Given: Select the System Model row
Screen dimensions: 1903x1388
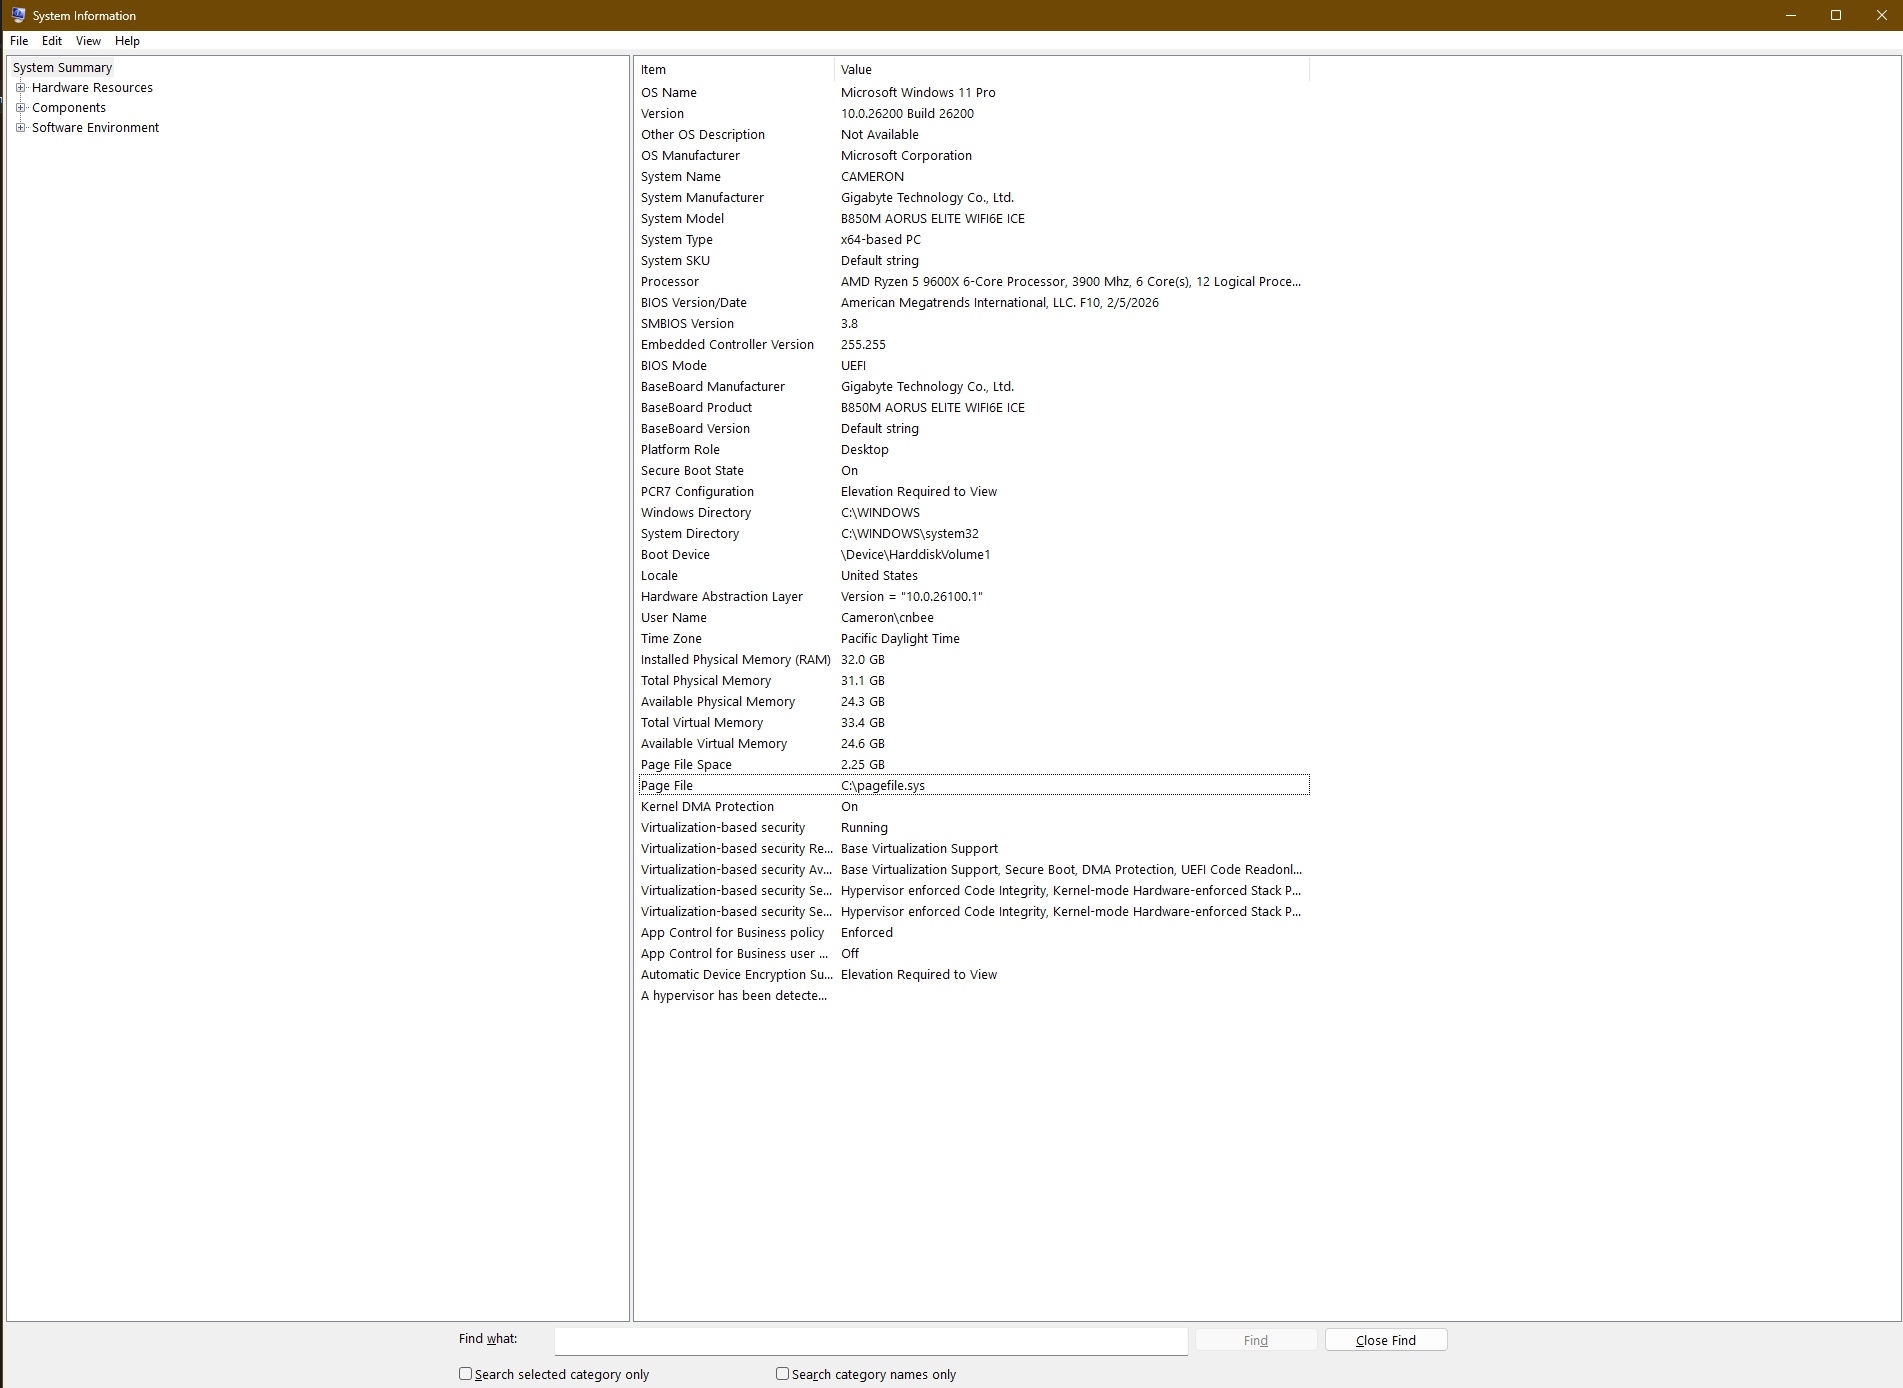Looking at the screenshot, I should pos(973,219).
